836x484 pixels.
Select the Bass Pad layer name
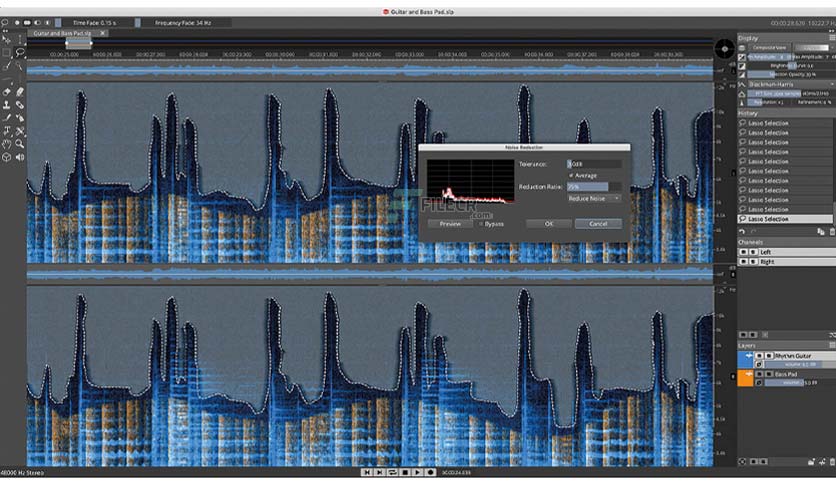[786, 374]
